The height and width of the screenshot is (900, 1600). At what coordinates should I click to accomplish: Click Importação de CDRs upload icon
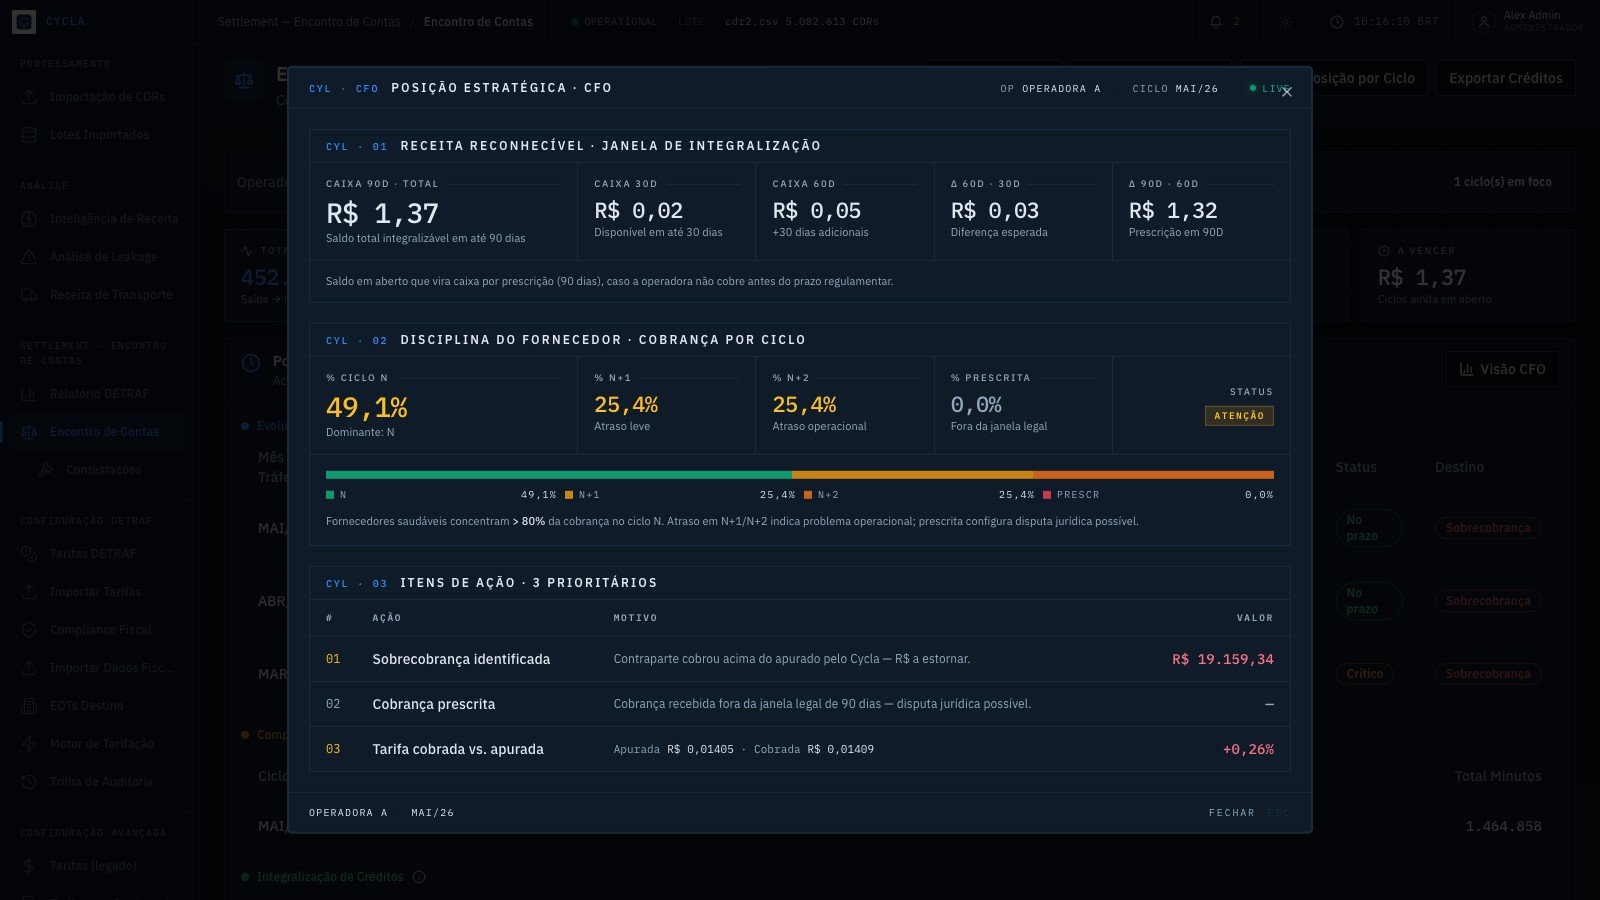[30, 97]
